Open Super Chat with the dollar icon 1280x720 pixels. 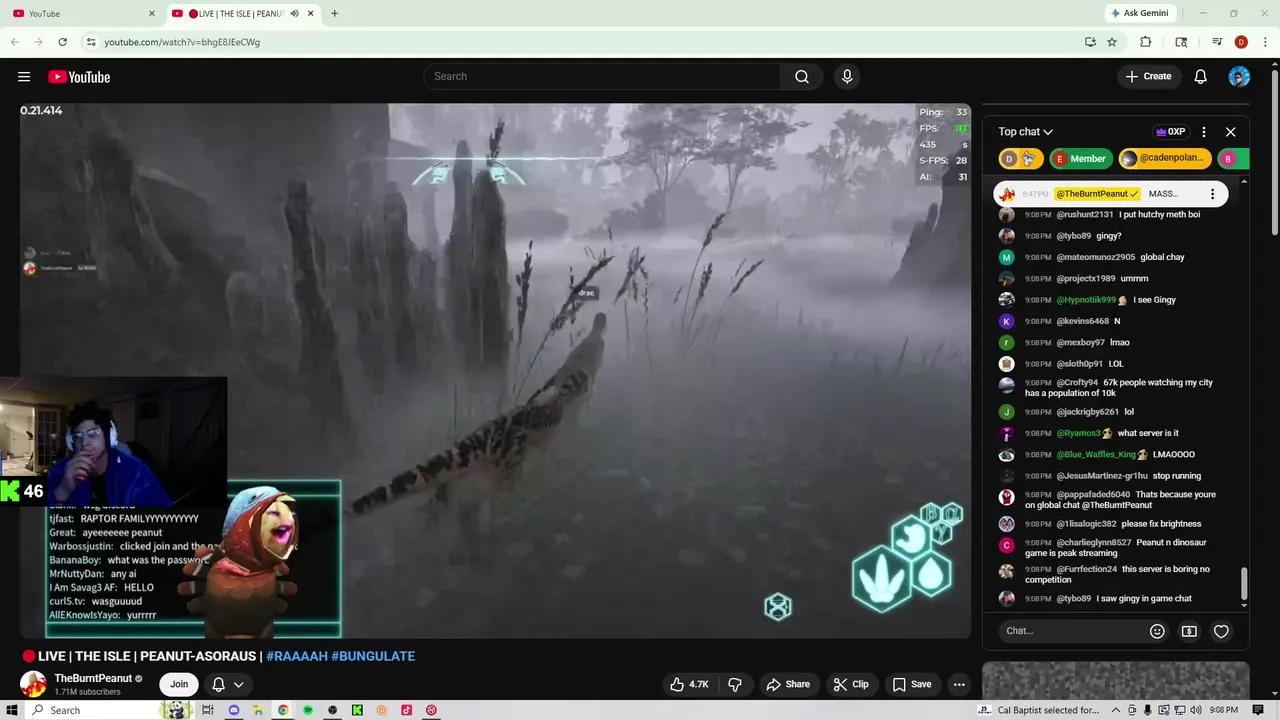point(1189,631)
